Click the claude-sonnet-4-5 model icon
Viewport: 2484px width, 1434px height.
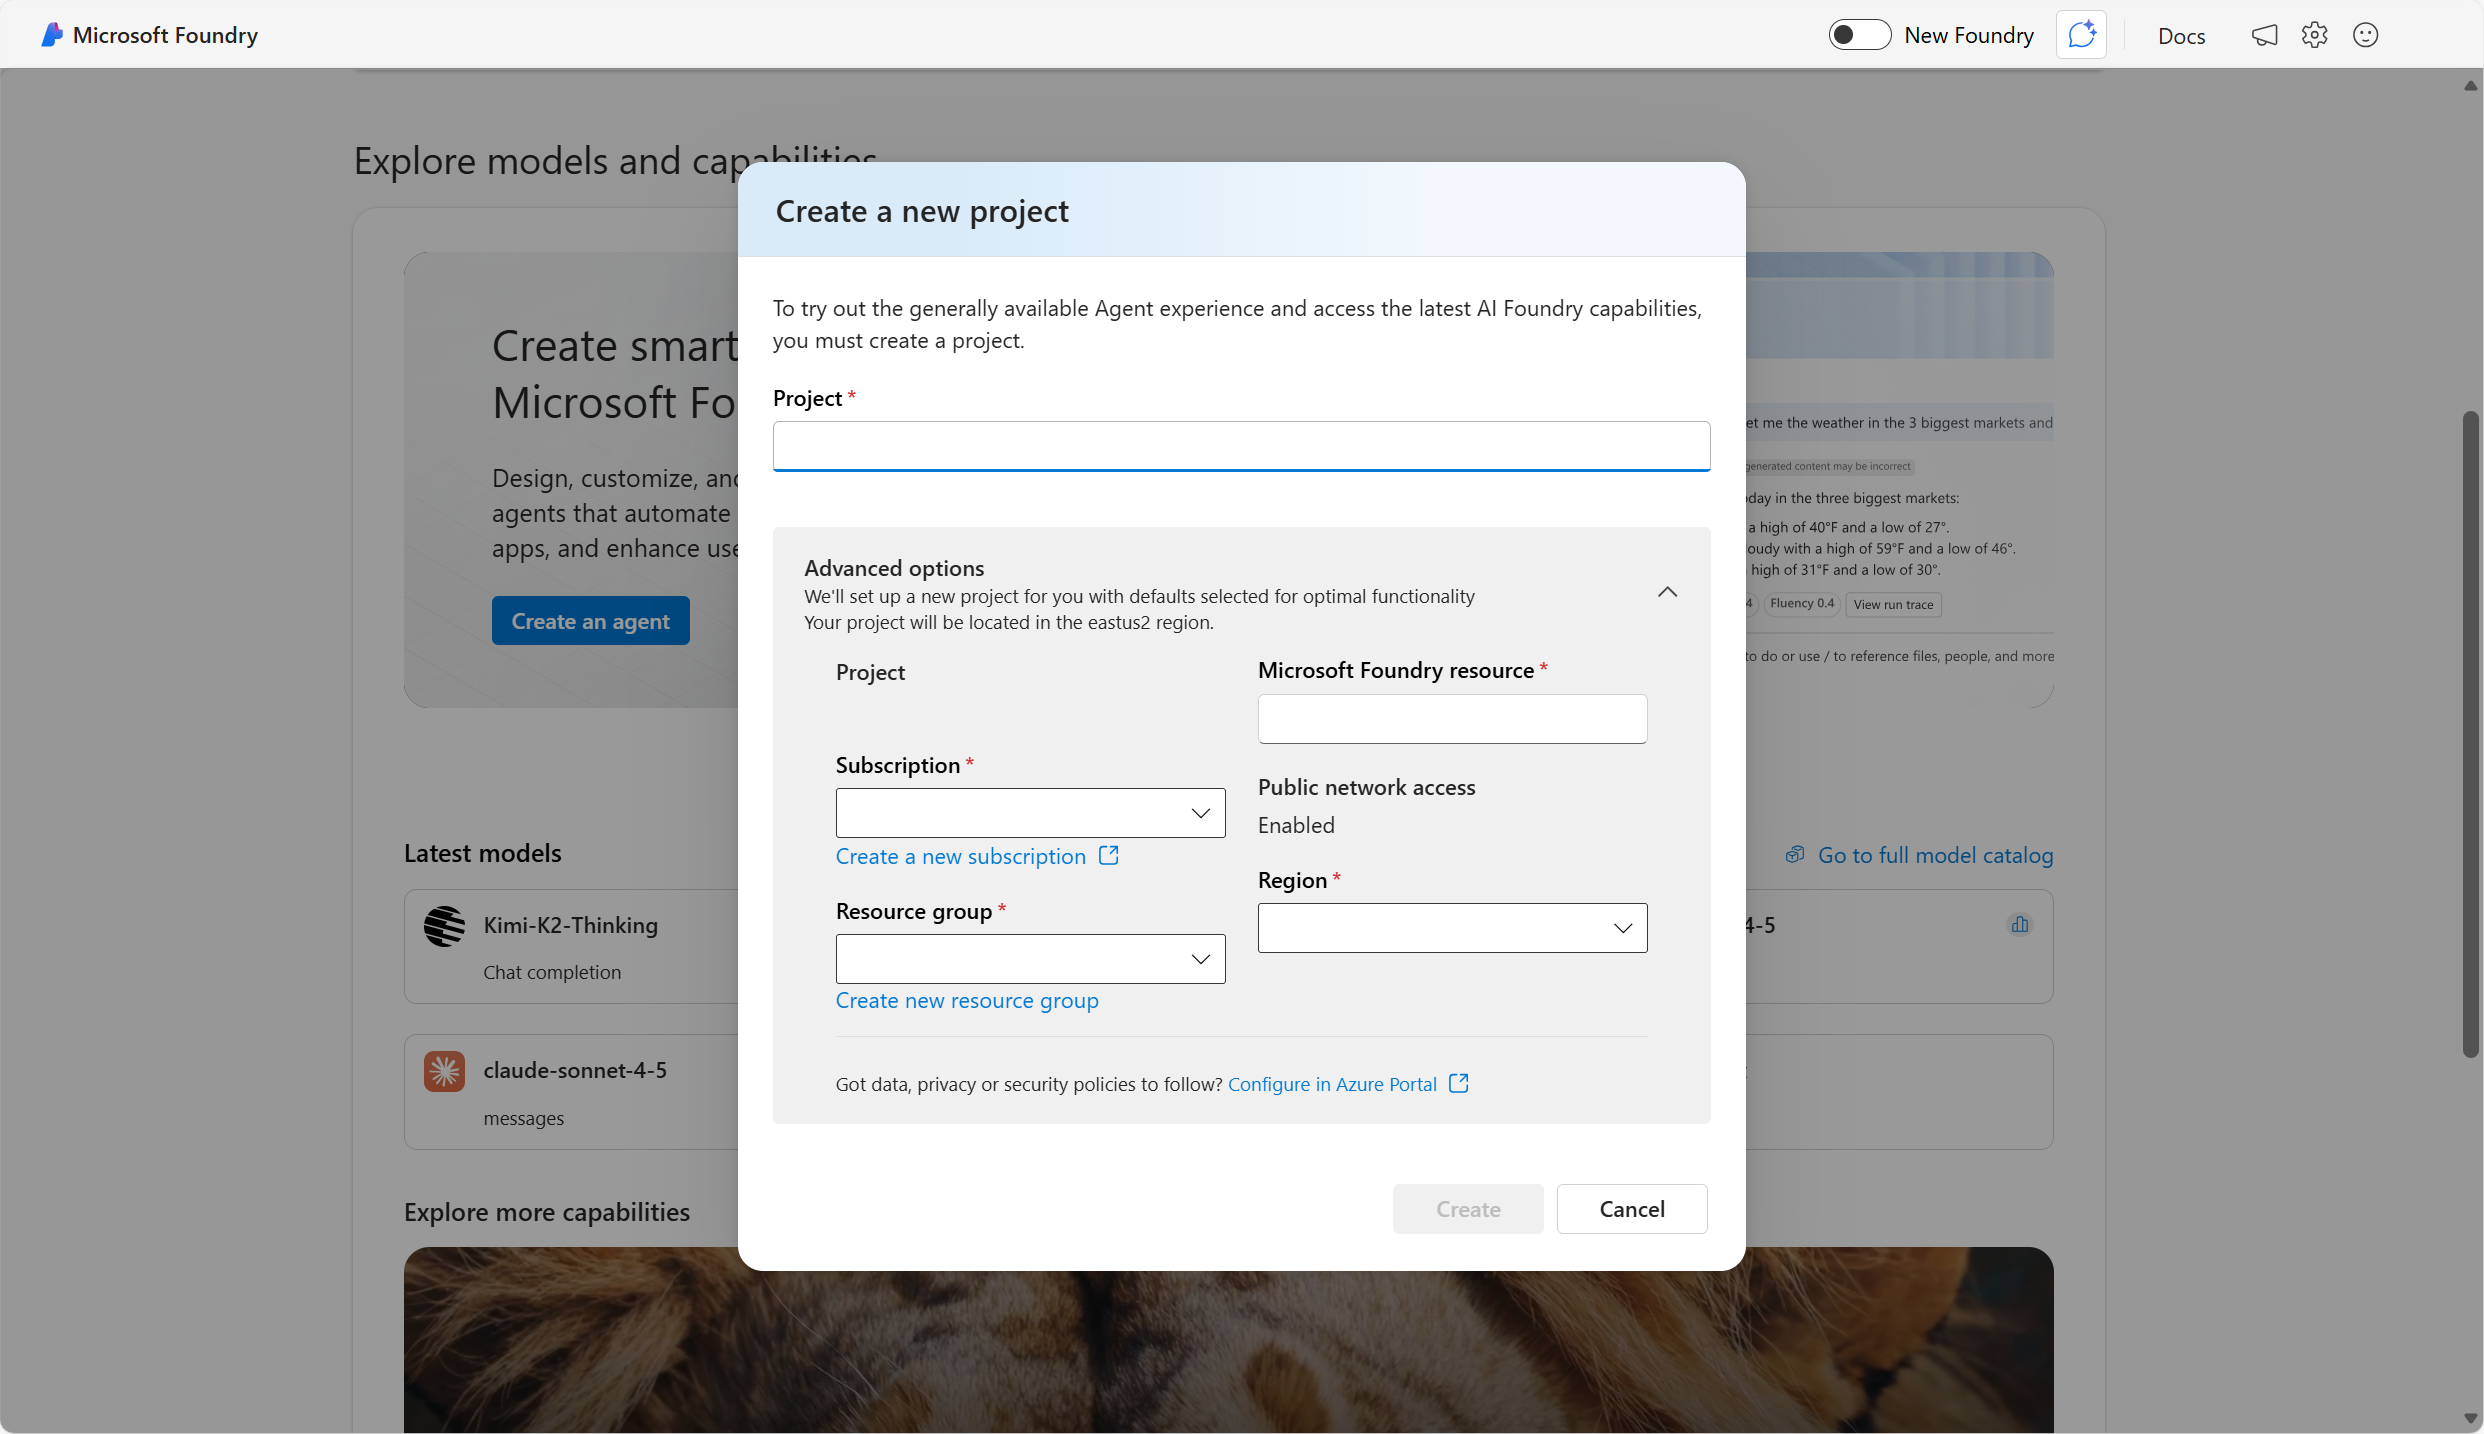pyautogui.click(x=444, y=1070)
